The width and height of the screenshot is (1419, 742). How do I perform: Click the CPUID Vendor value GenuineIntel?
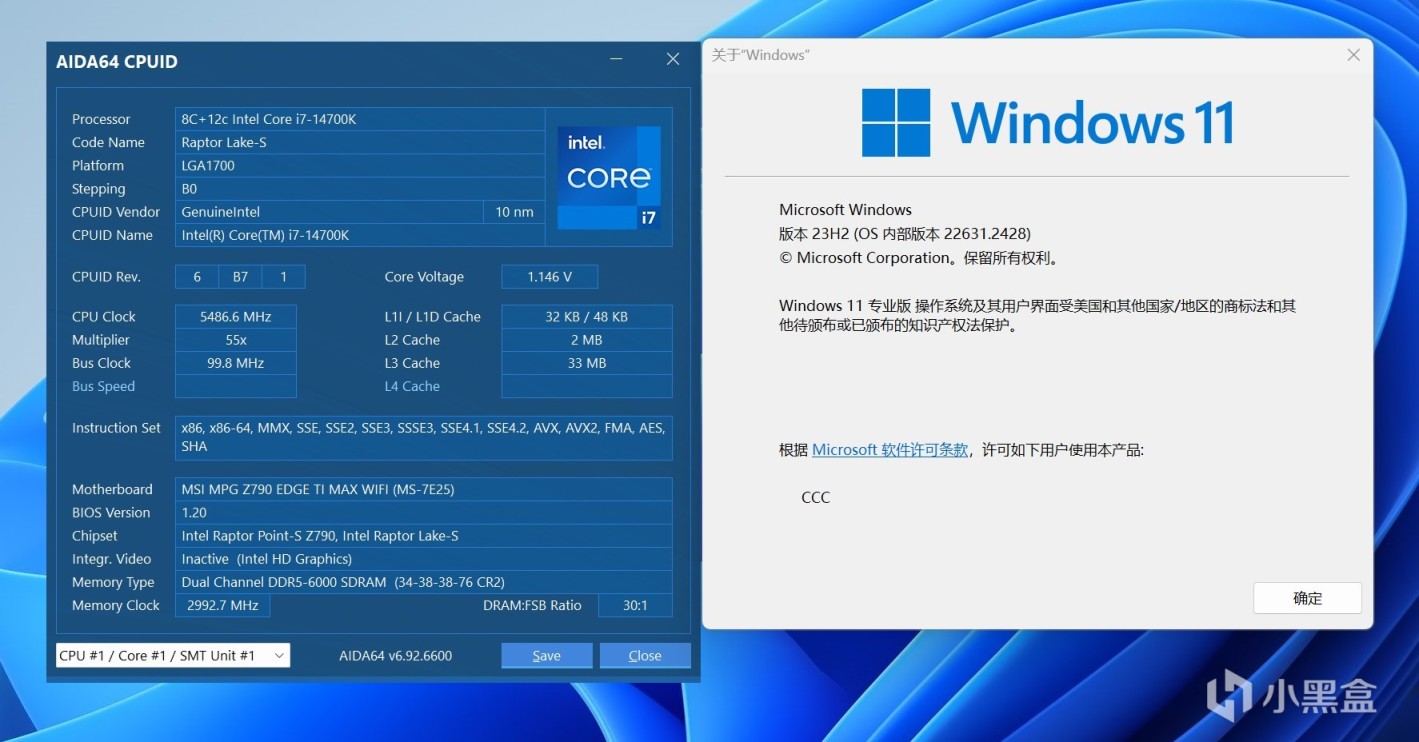coord(329,212)
